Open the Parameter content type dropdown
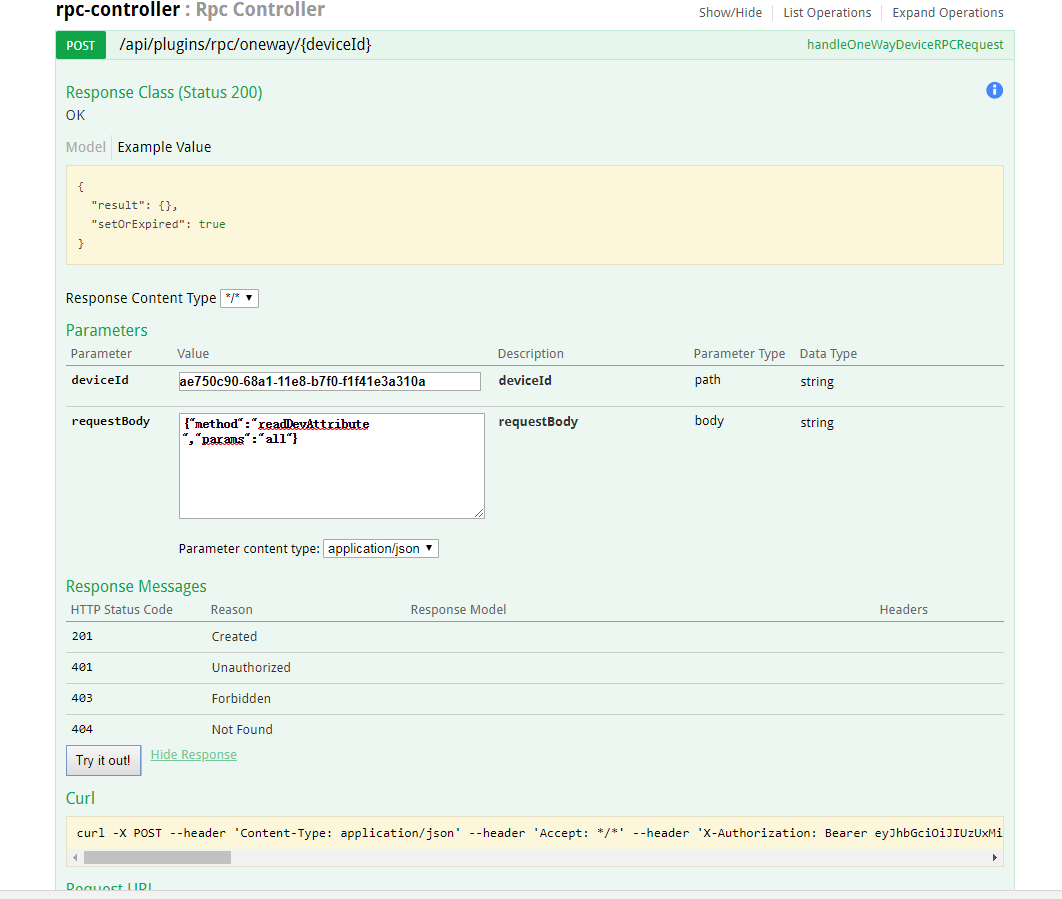Image resolution: width=1062 pixels, height=899 pixels. 380,548
